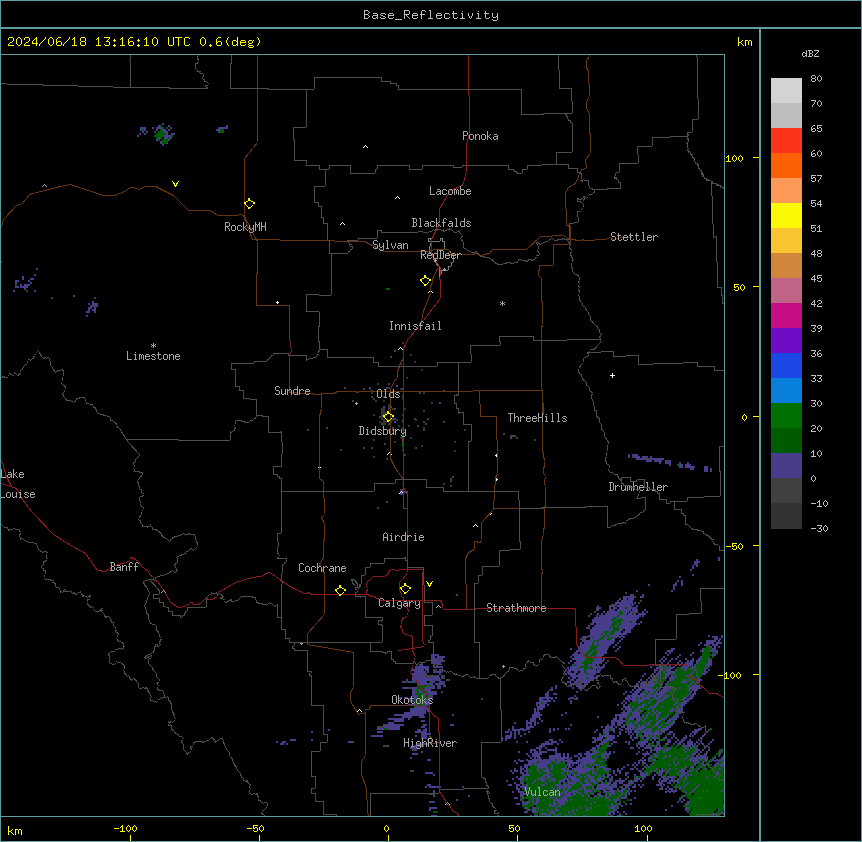Click the Ponoka city label
Viewport: 862px width, 842px height.
pyautogui.click(x=480, y=136)
